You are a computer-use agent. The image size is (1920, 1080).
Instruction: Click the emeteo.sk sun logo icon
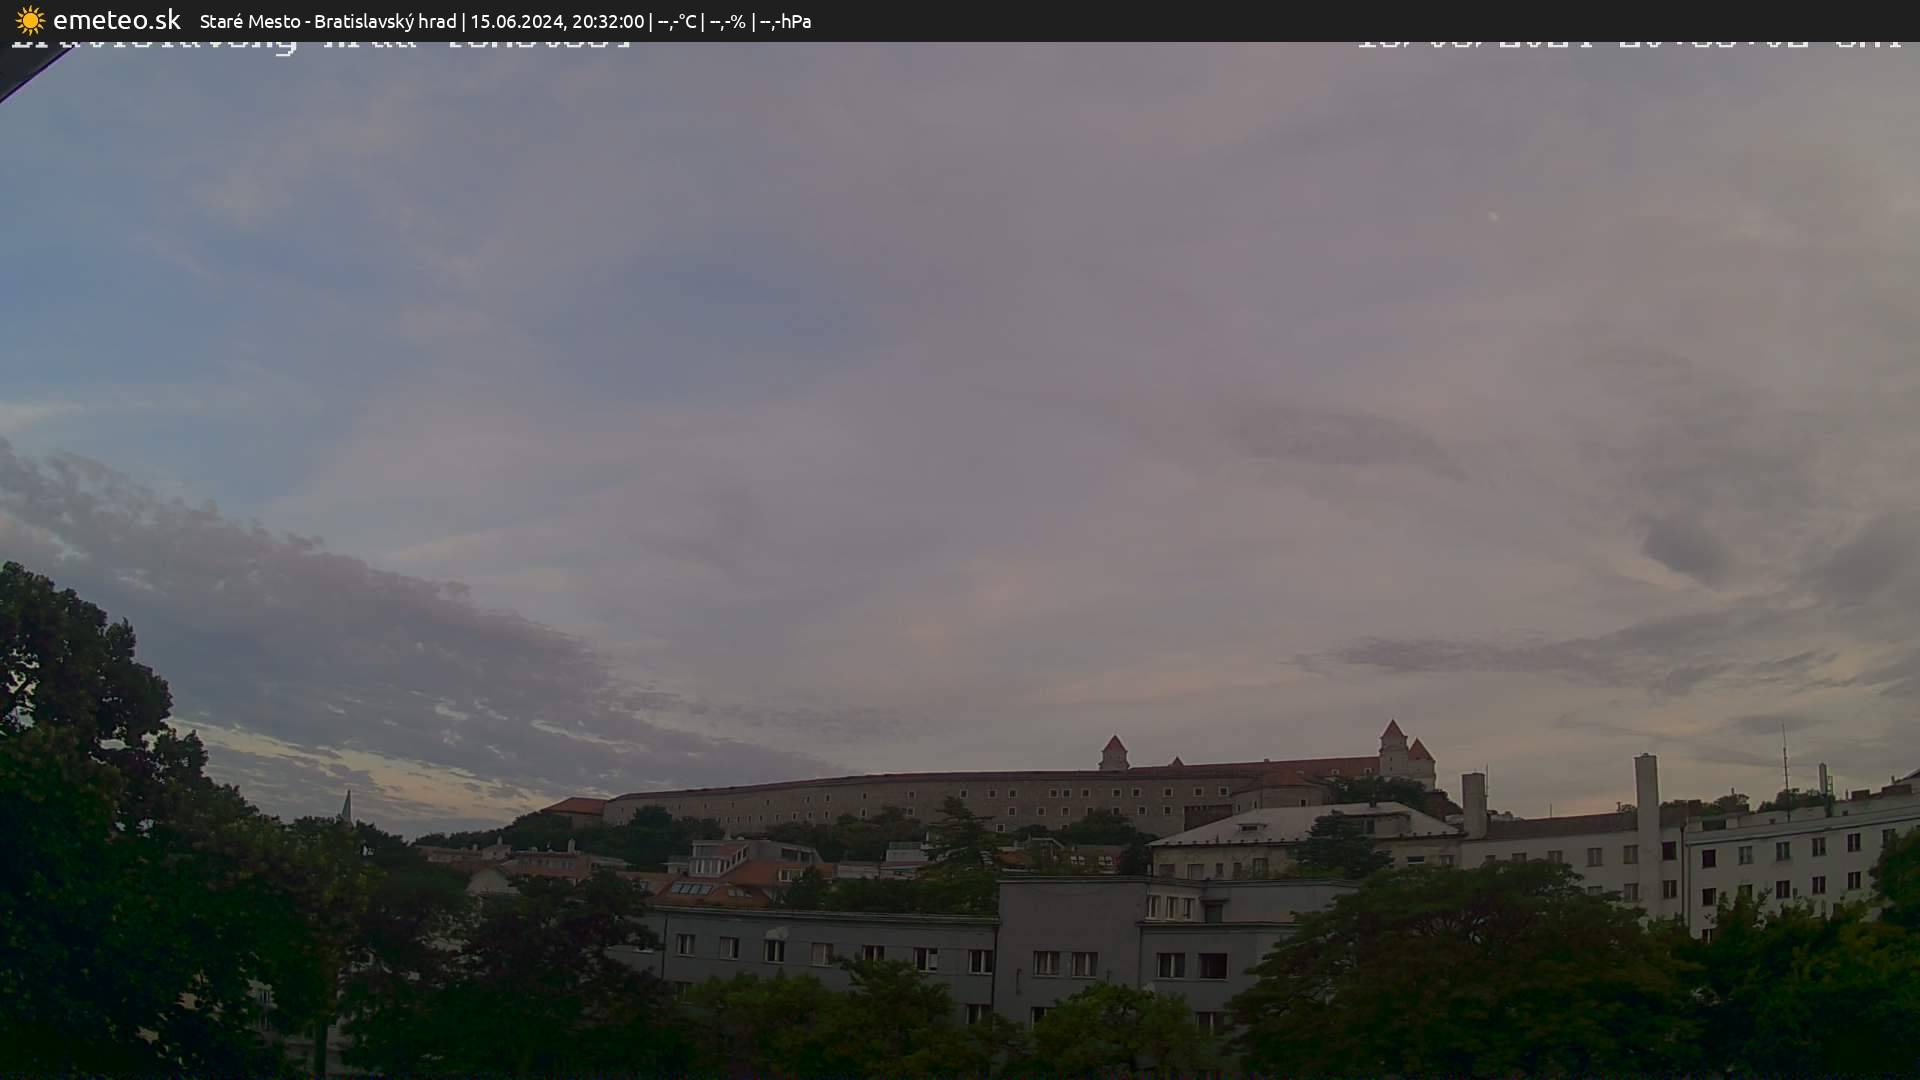click(30, 20)
